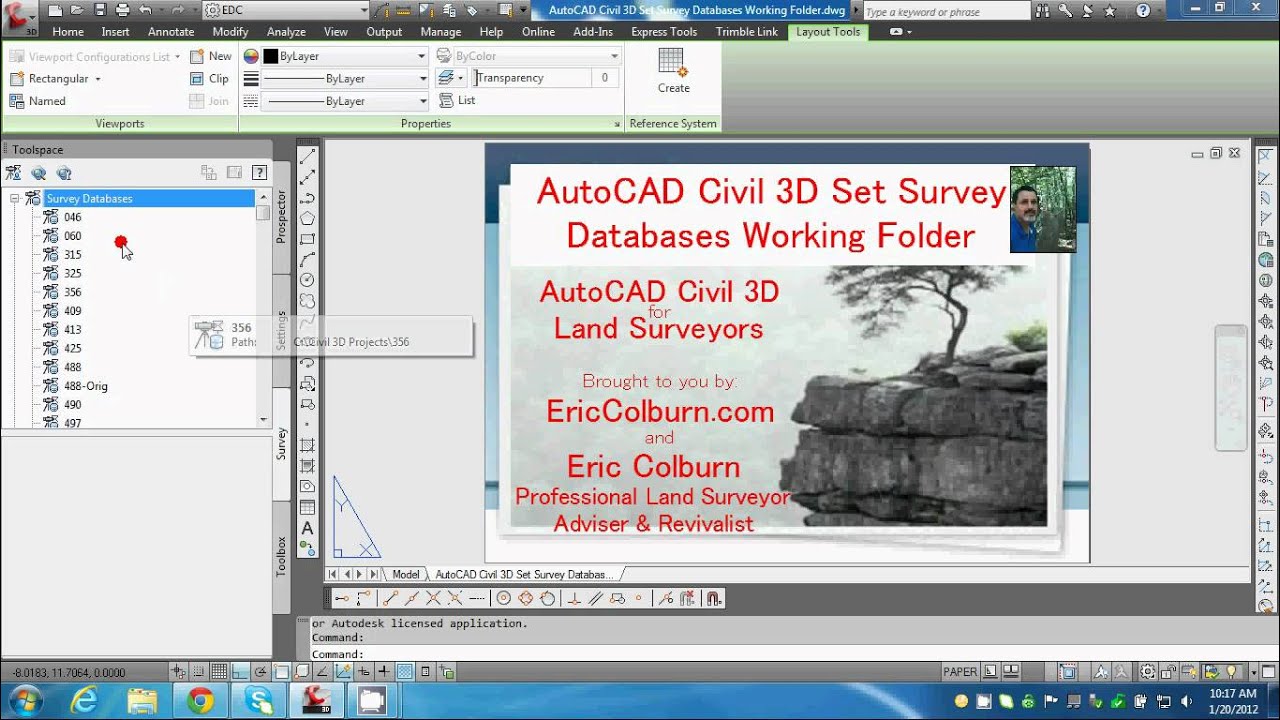Image resolution: width=1280 pixels, height=720 pixels.
Task: Click the Undo arrow icon
Action: pos(145,10)
